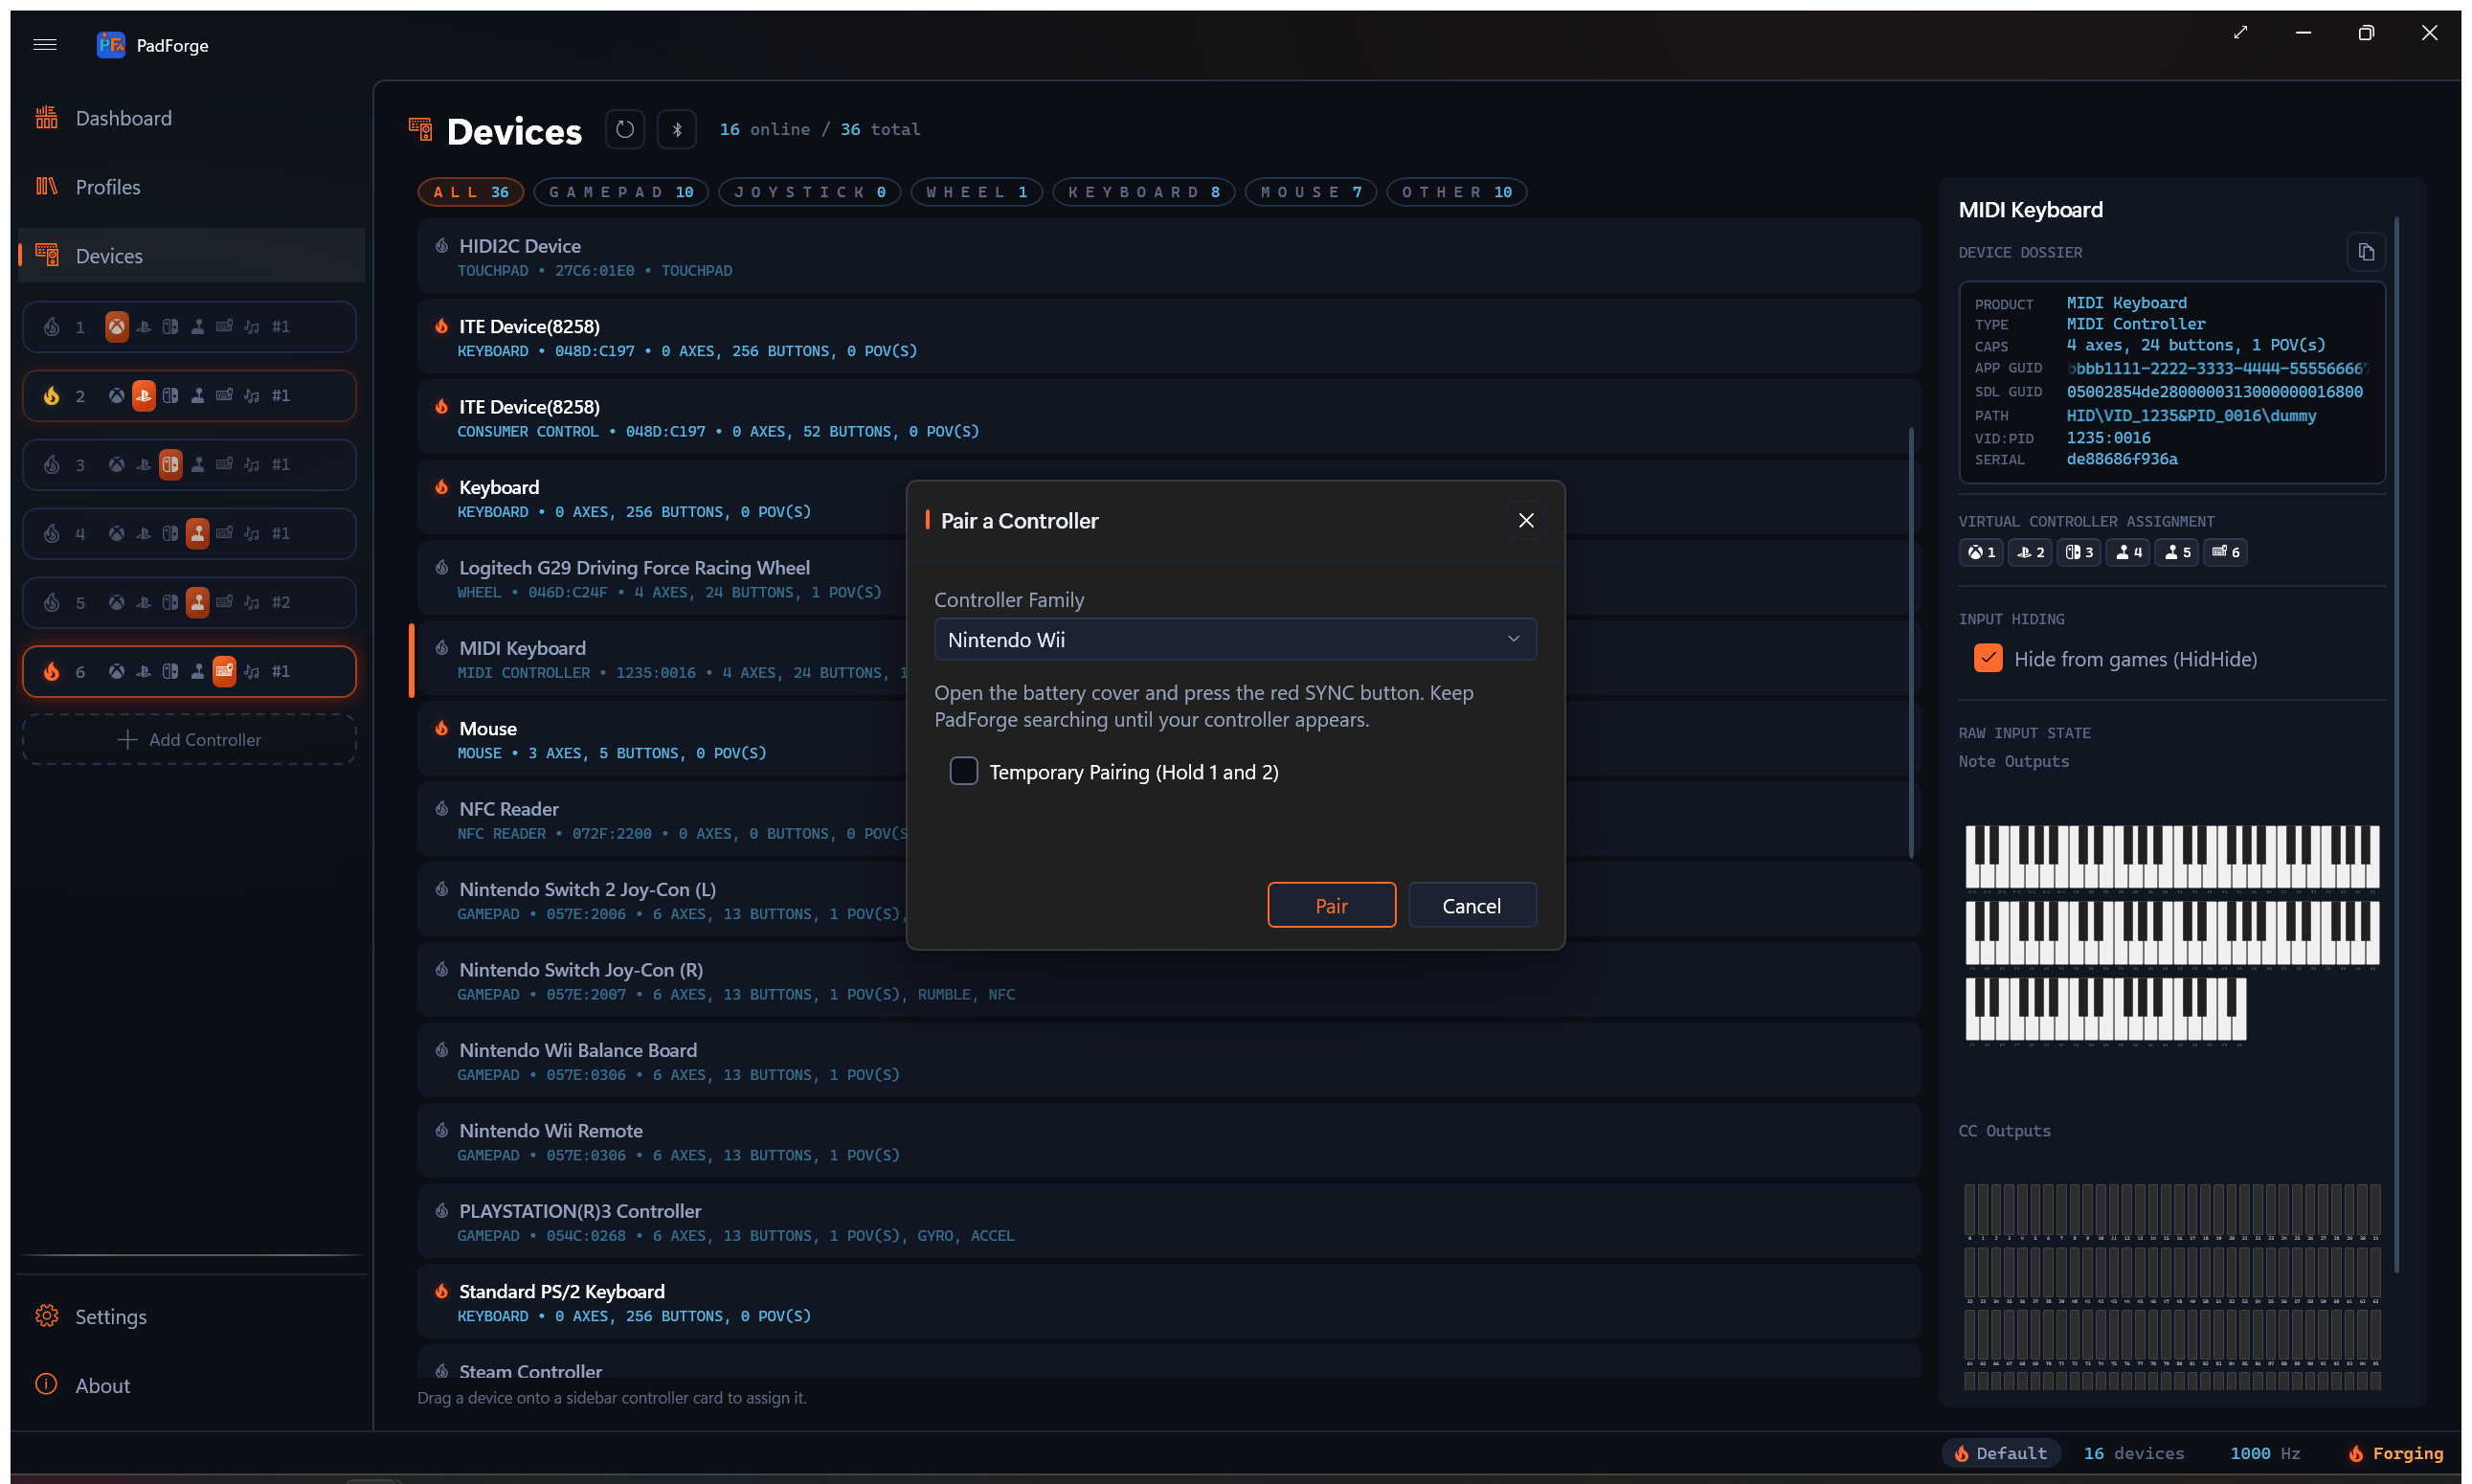Toggle the flame power icon on controller 3

(x=51, y=465)
